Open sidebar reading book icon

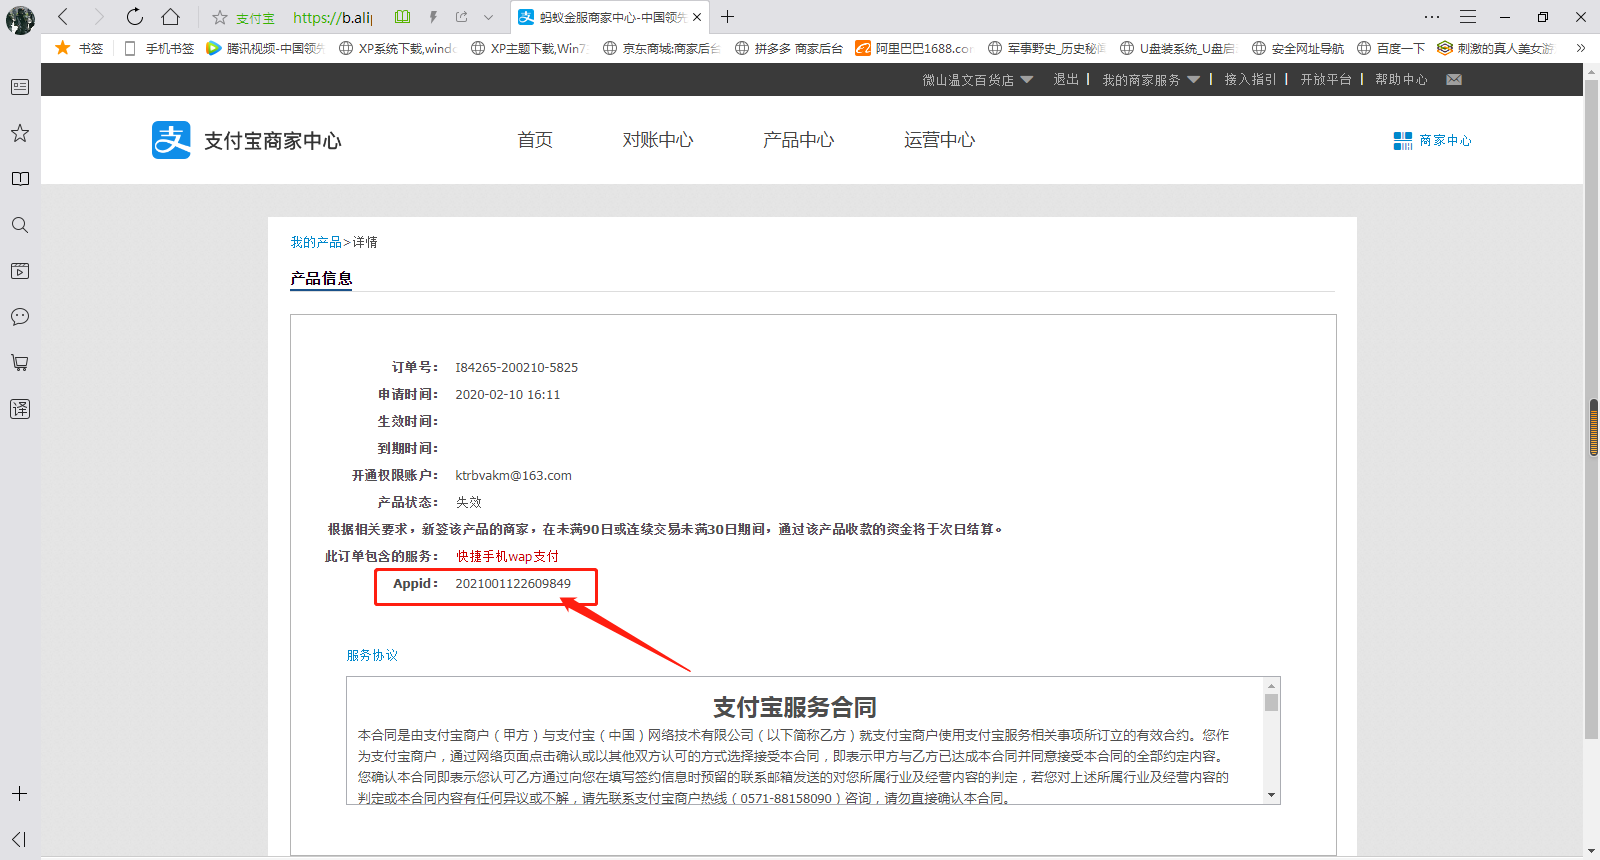coord(20,179)
